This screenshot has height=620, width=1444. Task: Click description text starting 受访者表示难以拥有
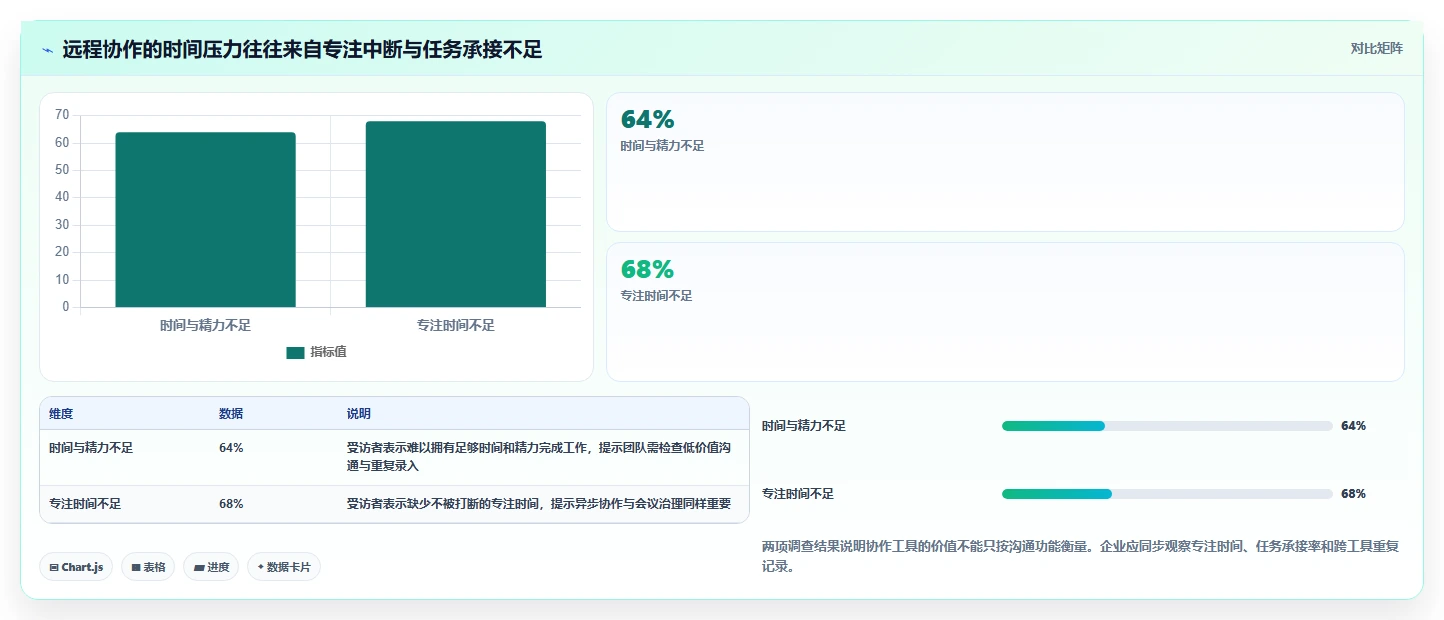(539, 457)
